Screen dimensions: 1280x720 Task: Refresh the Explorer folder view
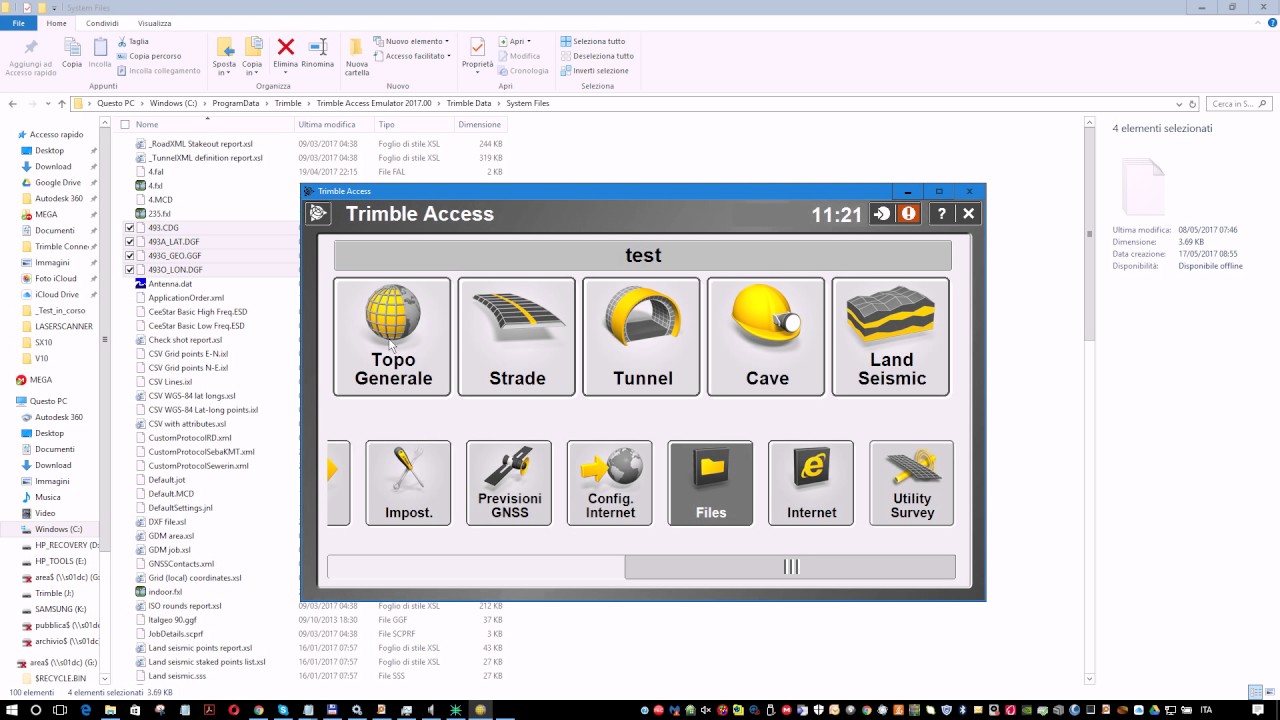[1192, 104]
